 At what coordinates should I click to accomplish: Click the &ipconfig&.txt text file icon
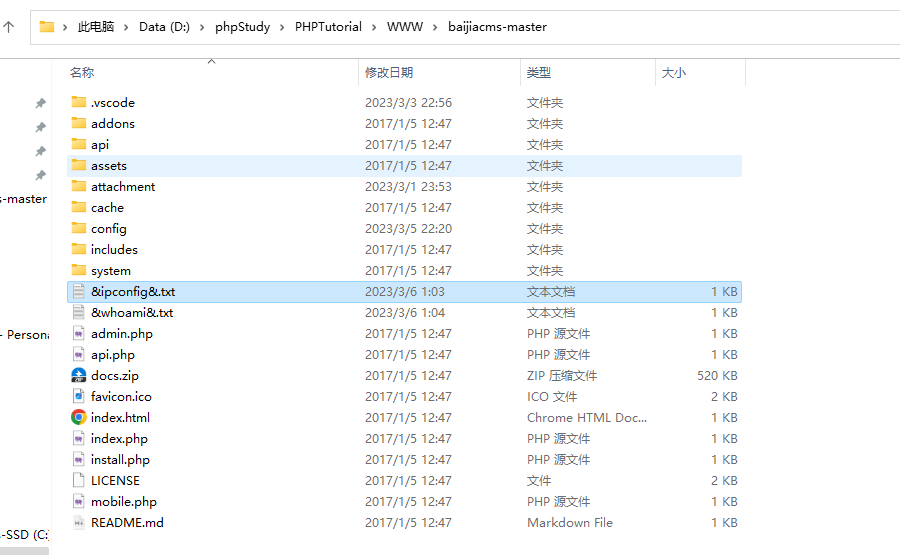pyautogui.click(x=79, y=292)
